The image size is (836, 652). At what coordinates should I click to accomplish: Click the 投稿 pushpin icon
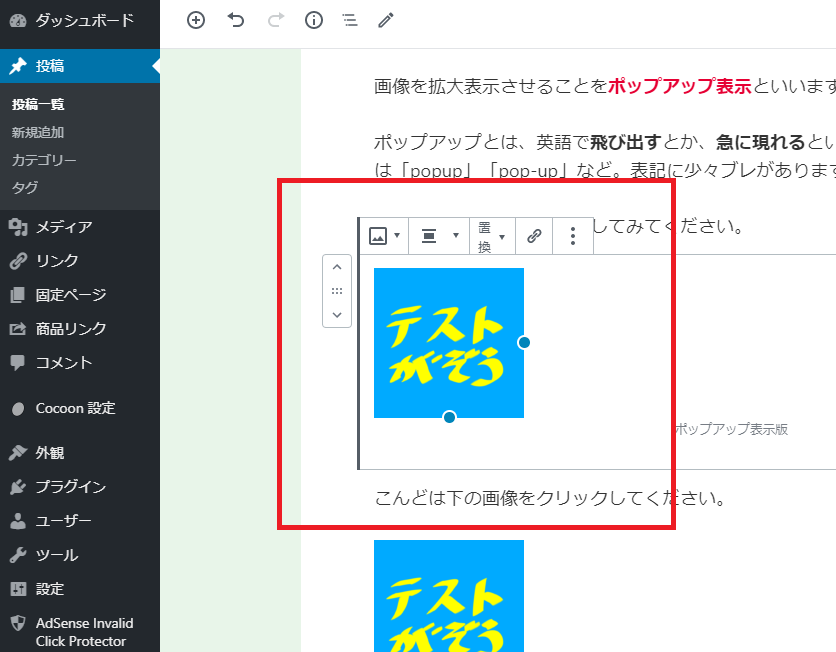point(18,66)
